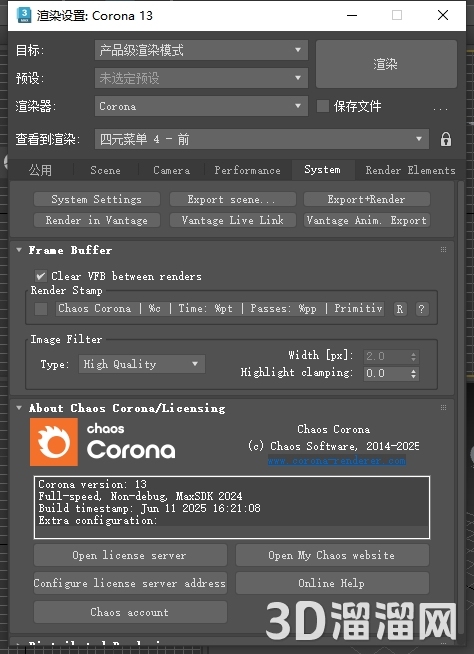
Task: Open render stamp help question mark
Action: [x=421, y=309]
